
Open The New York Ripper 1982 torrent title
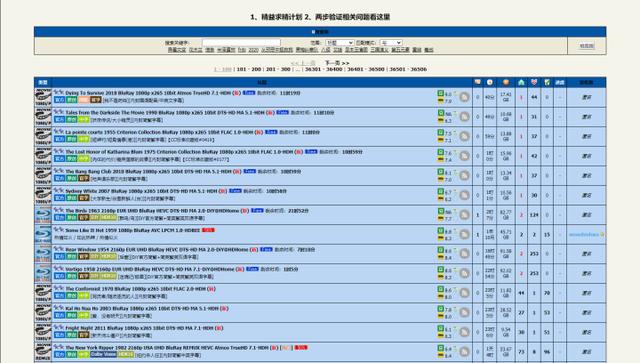pyautogui.click(x=167, y=348)
